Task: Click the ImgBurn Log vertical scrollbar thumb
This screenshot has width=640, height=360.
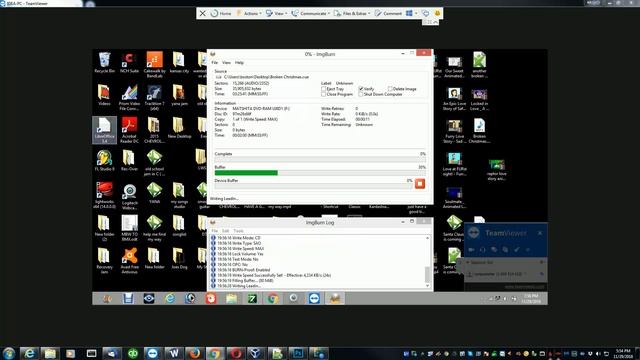Action: (427, 274)
